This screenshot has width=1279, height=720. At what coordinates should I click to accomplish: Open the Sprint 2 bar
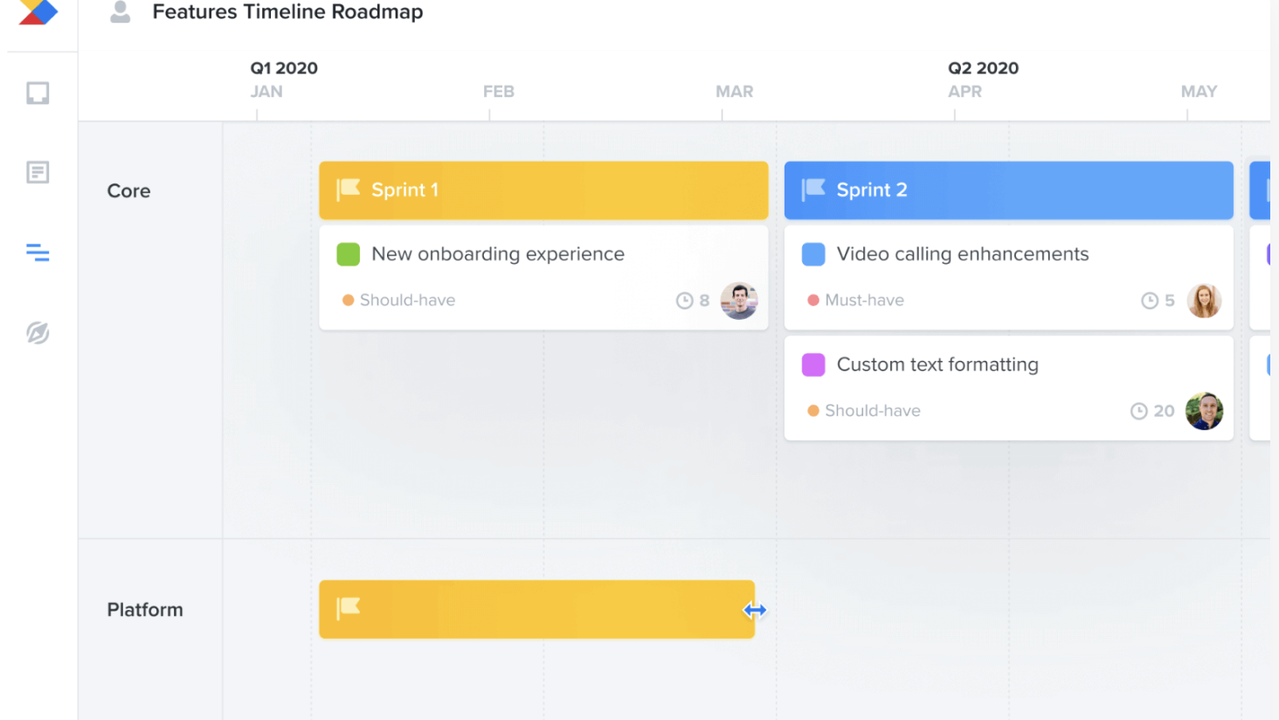pyautogui.click(x=1008, y=189)
